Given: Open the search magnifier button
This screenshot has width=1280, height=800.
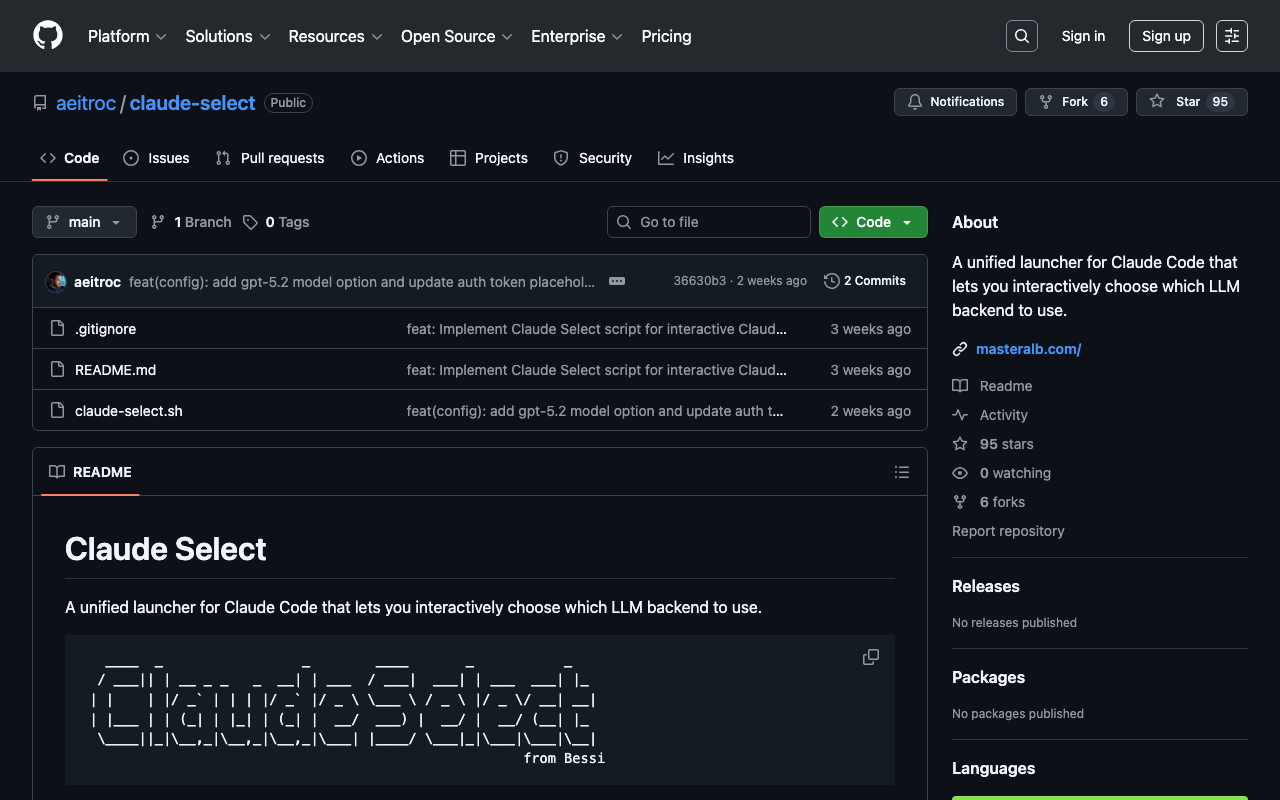Looking at the screenshot, I should pos(1021,36).
